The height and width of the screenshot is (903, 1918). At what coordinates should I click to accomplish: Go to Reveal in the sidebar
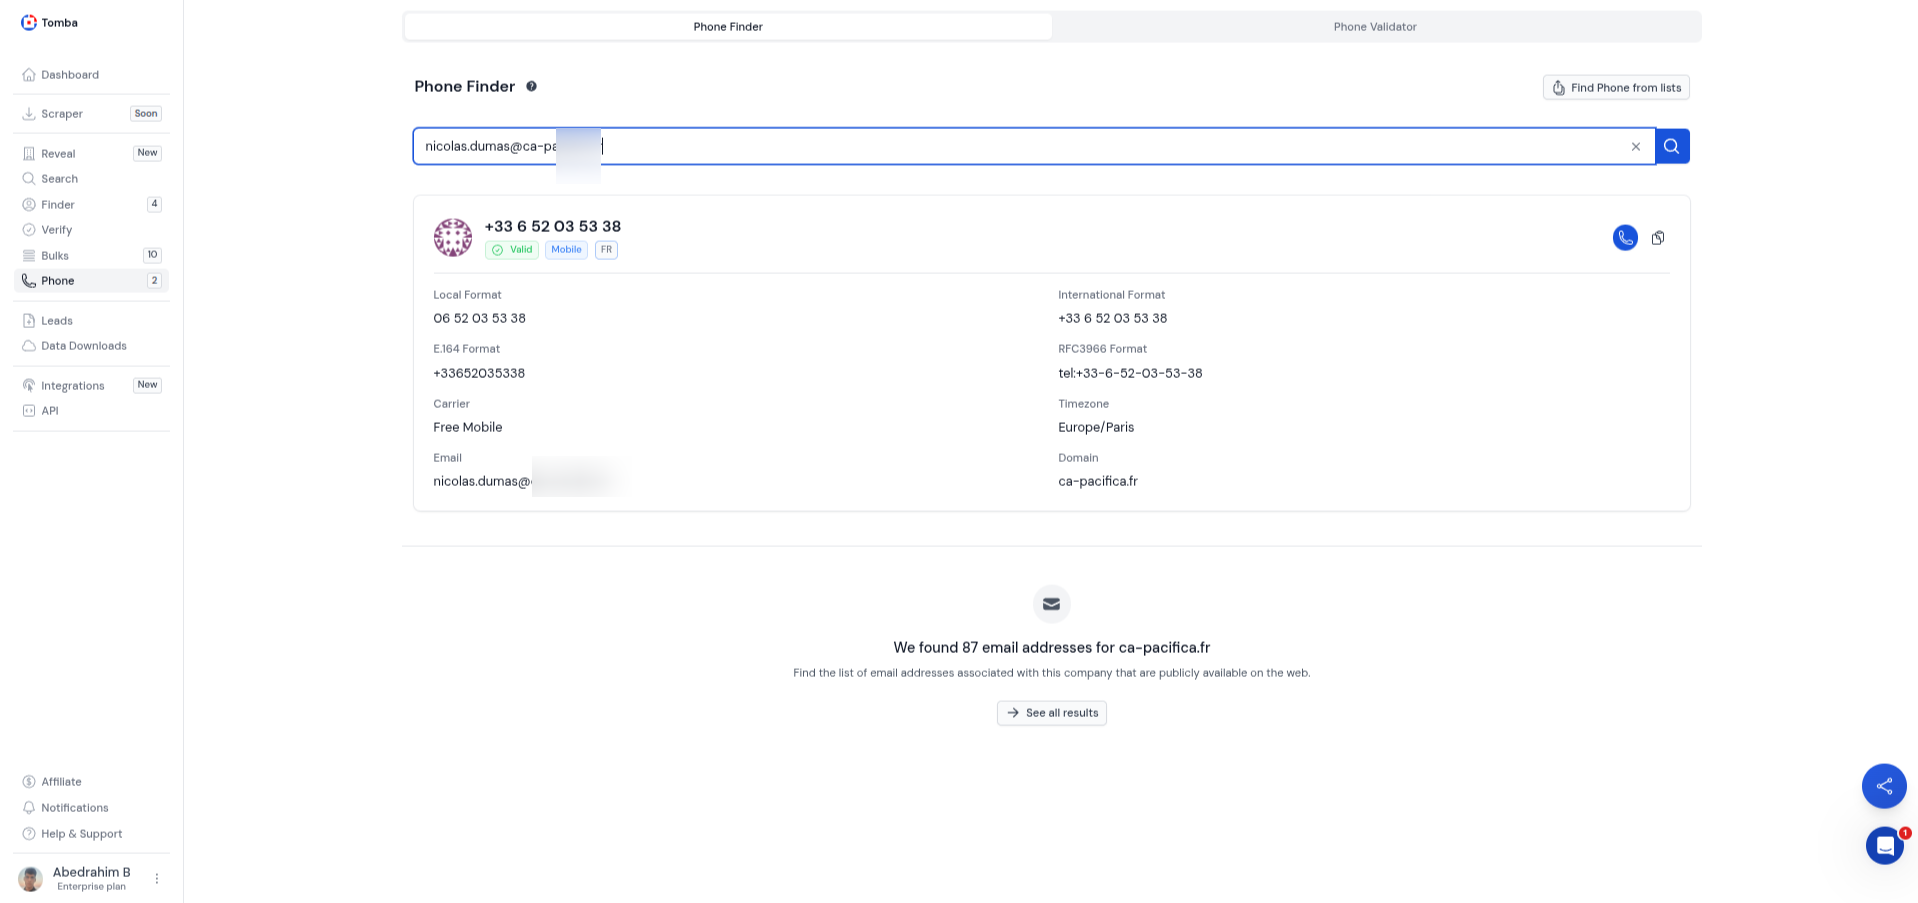(x=58, y=154)
